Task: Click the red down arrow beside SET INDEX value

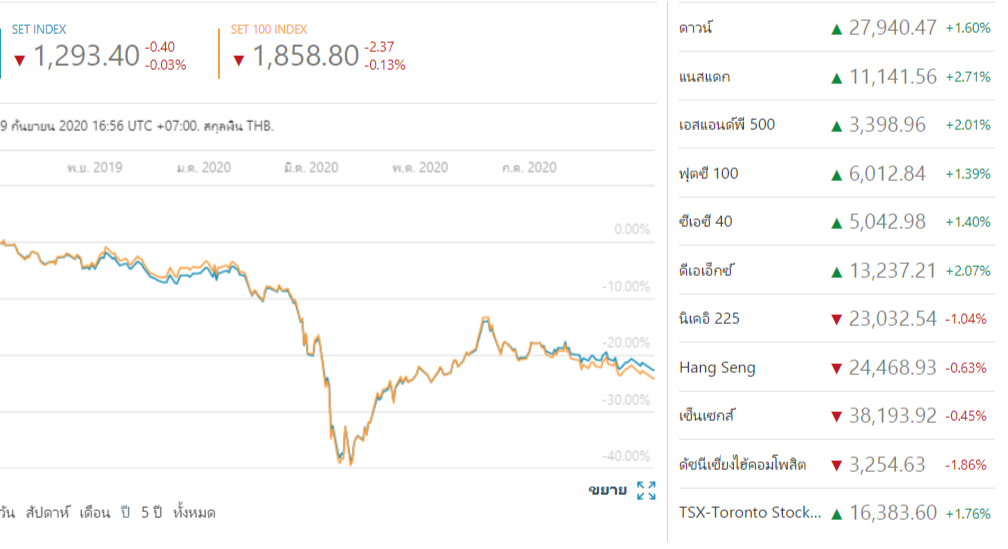Action: [19, 60]
